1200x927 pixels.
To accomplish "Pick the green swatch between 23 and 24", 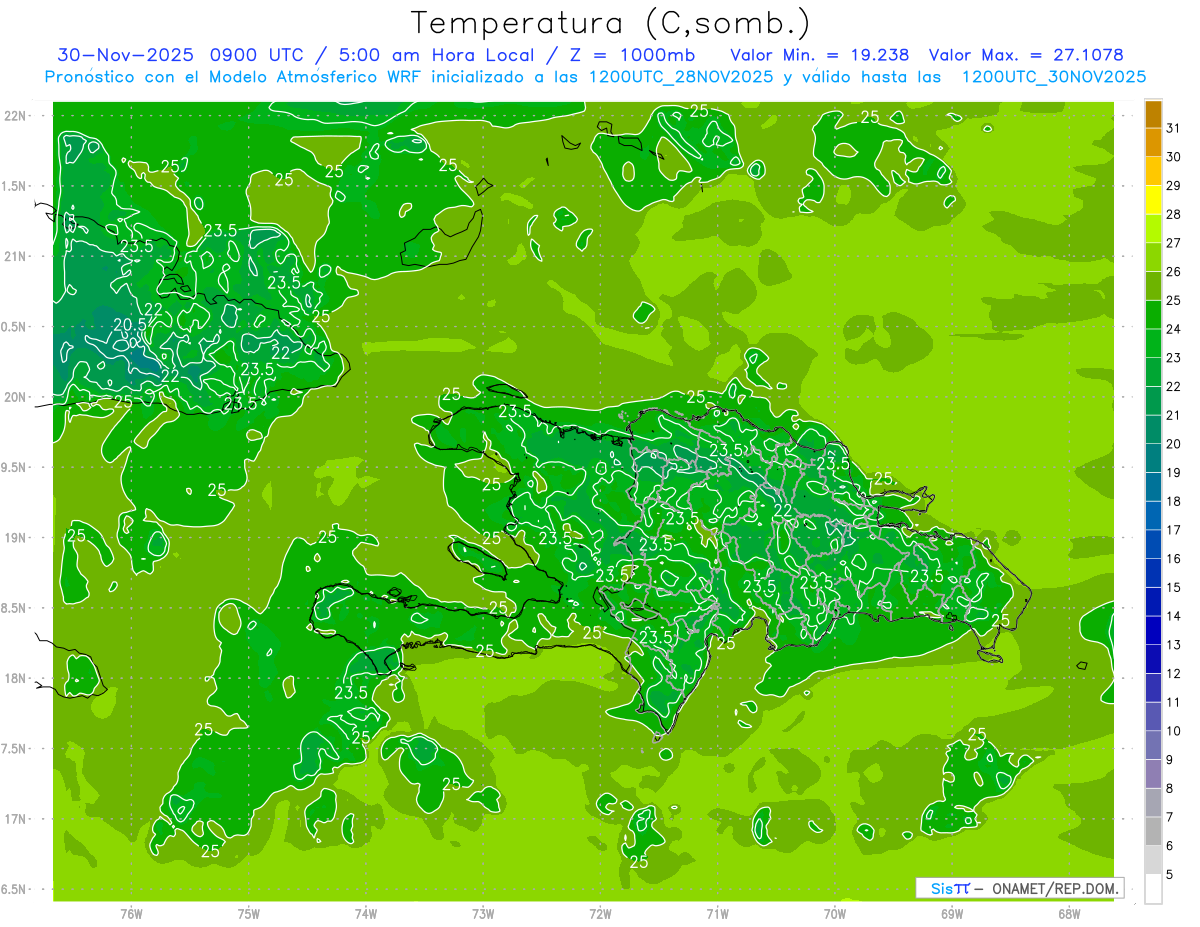I will (x=1153, y=342).
